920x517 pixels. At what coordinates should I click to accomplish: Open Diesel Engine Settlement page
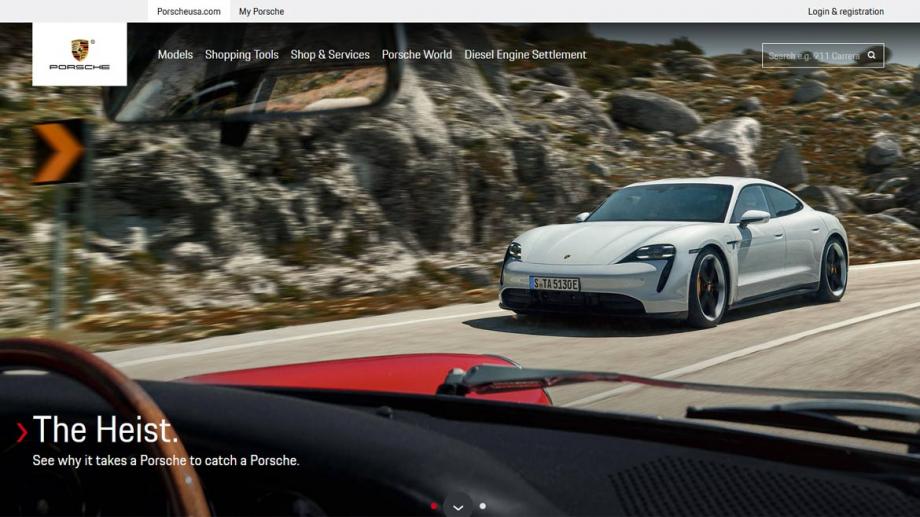point(525,55)
